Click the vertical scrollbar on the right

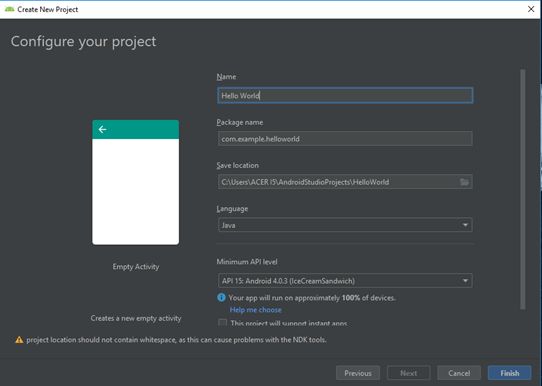522,189
